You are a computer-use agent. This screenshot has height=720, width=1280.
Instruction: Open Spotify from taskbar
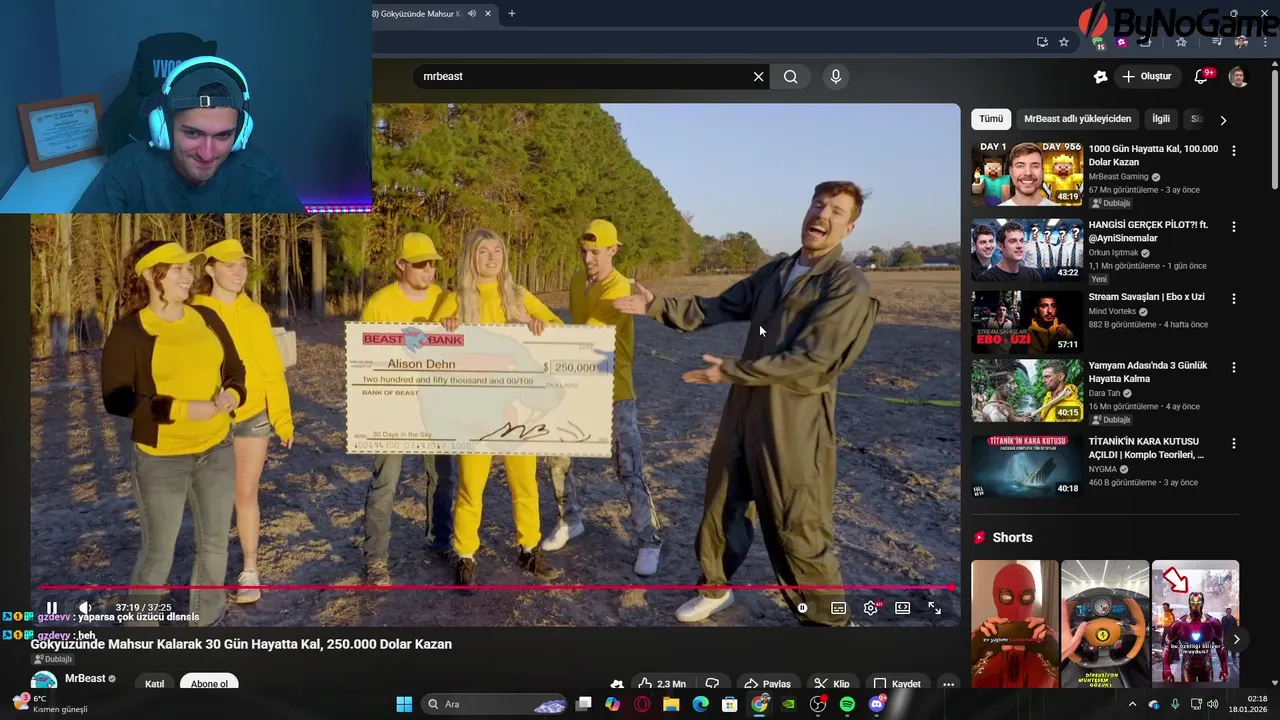[847, 704]
